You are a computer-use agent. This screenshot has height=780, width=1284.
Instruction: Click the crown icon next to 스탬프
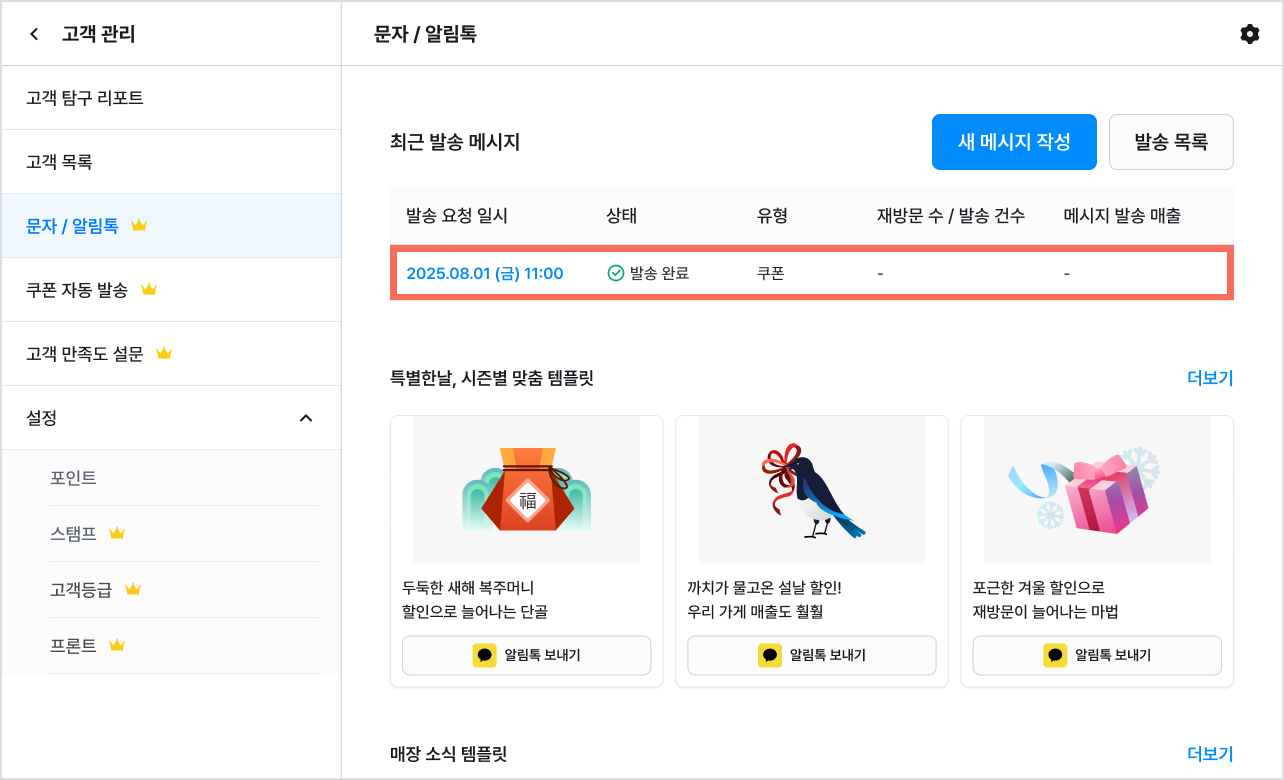point(117,533)
